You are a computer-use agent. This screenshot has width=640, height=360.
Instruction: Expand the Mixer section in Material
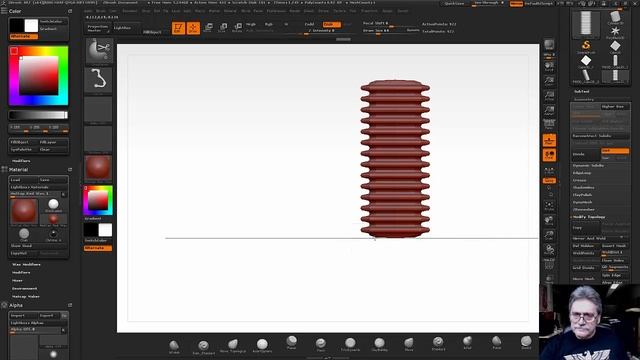(x=17, y=280)
